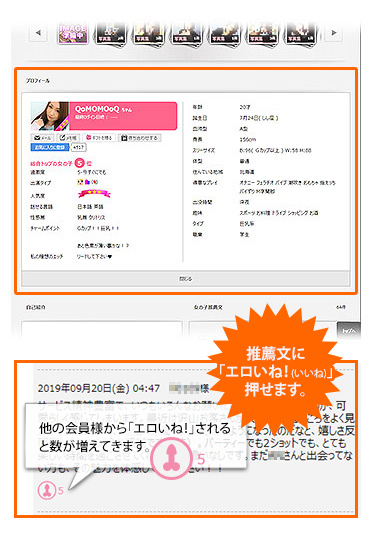Click the pink rank 5 badge

pyautogui.click(x=79, y=163)
